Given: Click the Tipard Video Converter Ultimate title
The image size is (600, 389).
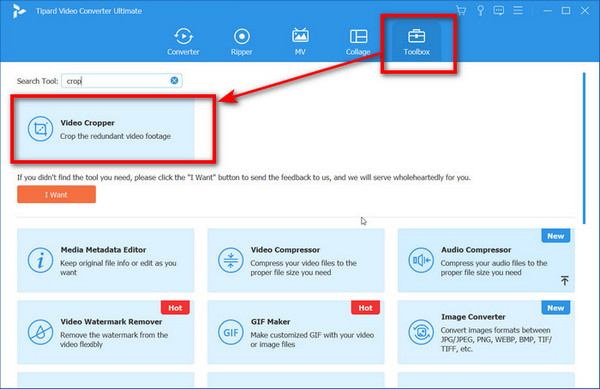Looking at the screenshot, I should coord(89,11).
